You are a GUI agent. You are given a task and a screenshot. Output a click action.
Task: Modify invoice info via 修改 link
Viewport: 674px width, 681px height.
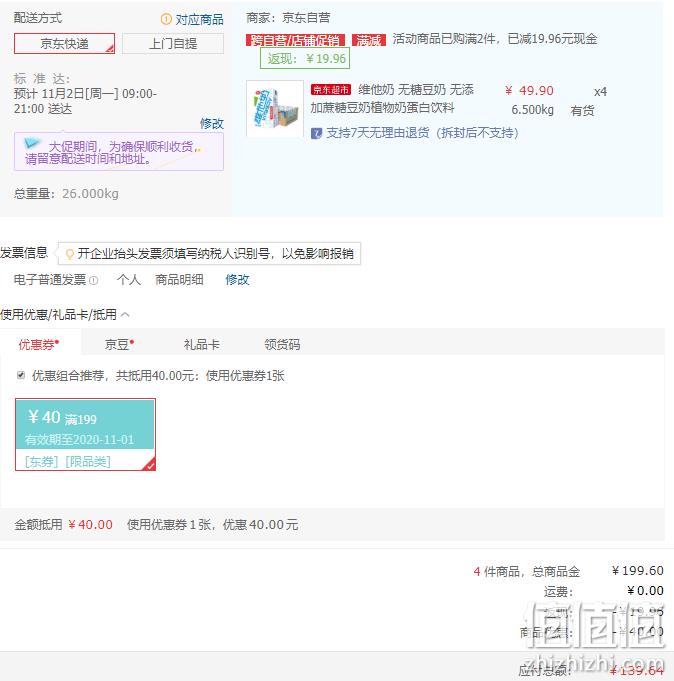(237, 279)
